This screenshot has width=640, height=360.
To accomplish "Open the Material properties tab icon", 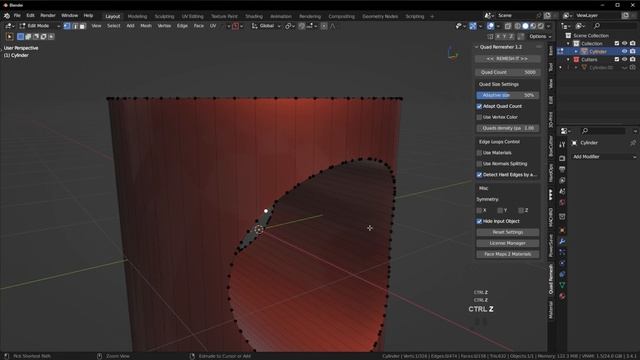I will pos(562,296).
